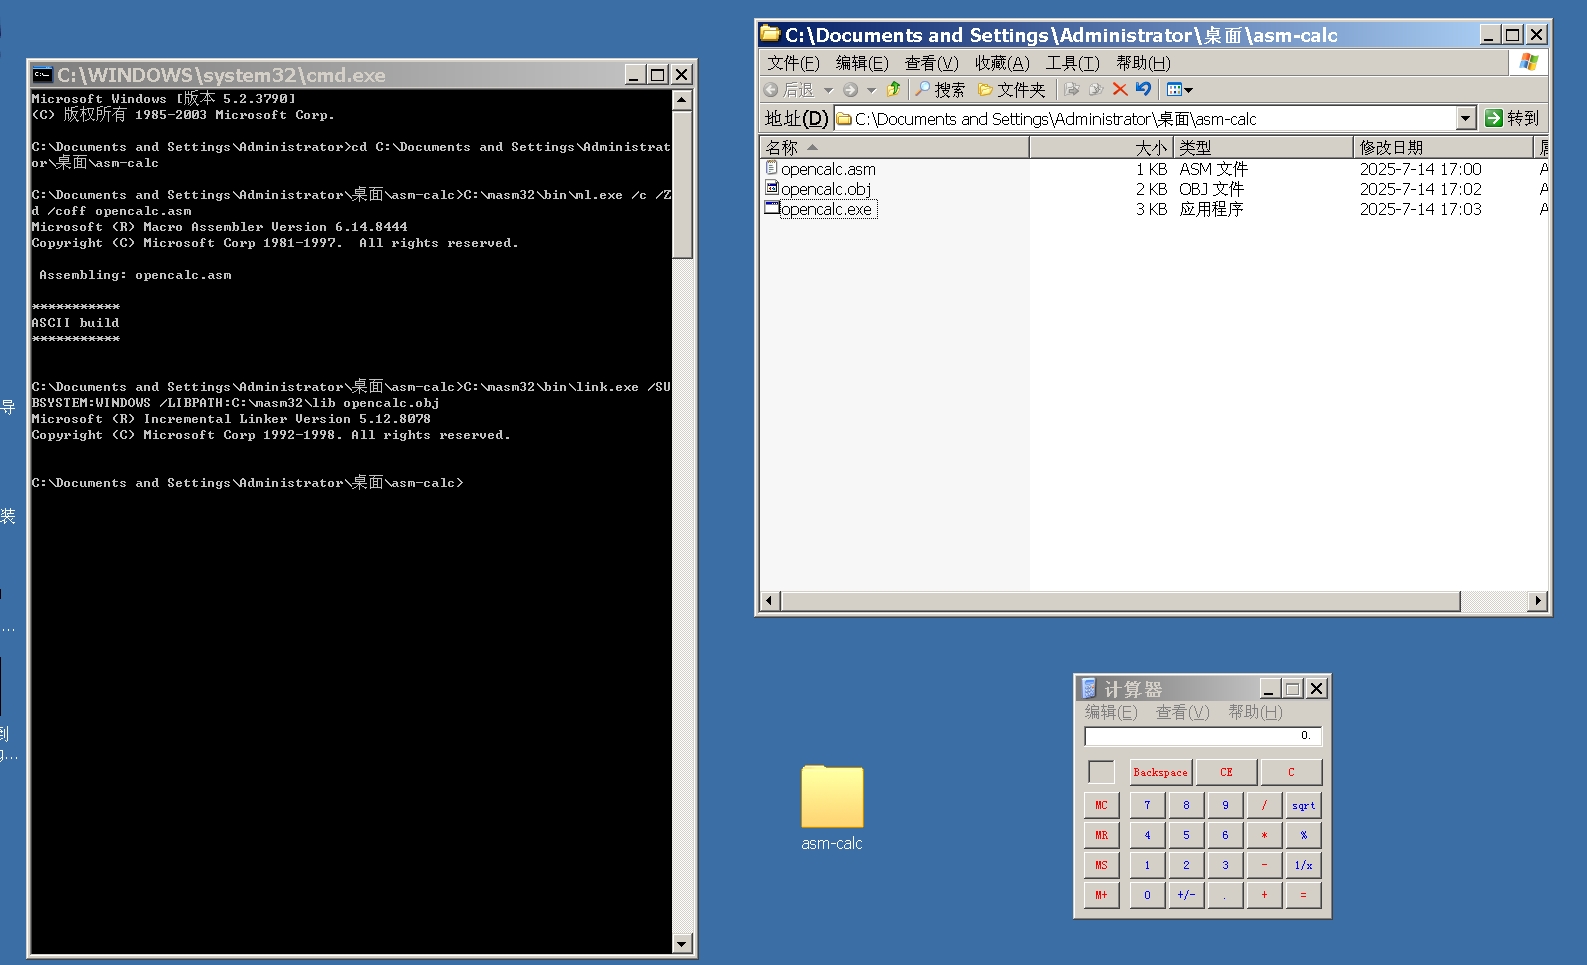Select the opencalc.exe file
Viewport: 1587px width, 965px height.
pos(826,209)
